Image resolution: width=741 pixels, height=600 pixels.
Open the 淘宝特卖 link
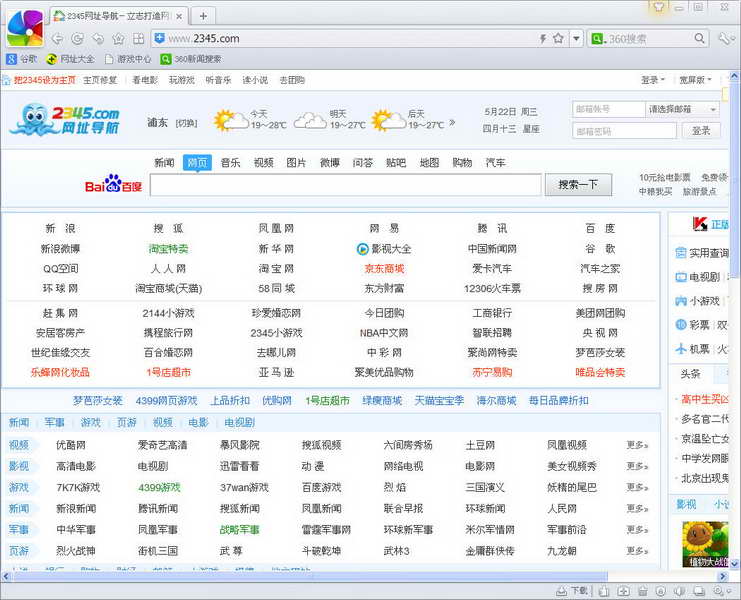click(x=168, y=249)
